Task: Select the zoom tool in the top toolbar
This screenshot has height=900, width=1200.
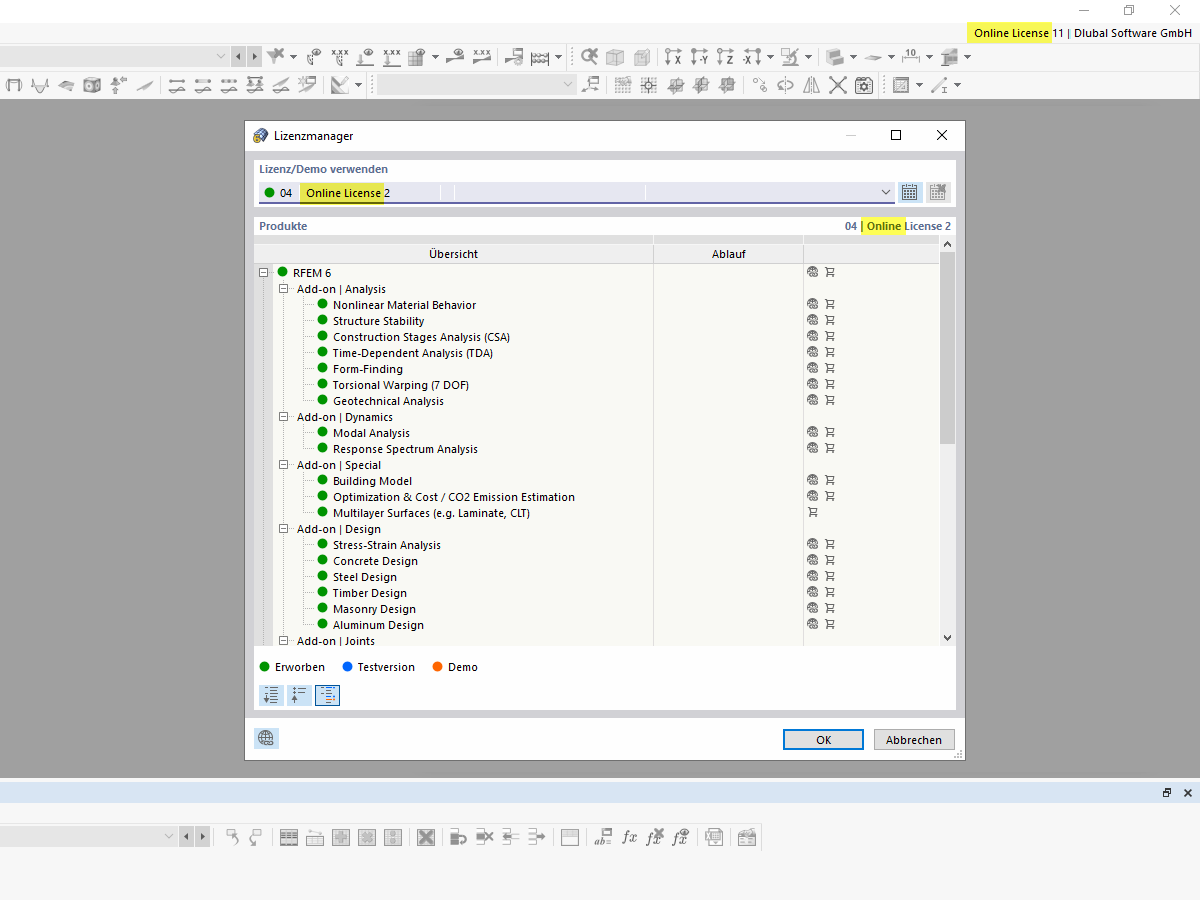Action: 589,57
